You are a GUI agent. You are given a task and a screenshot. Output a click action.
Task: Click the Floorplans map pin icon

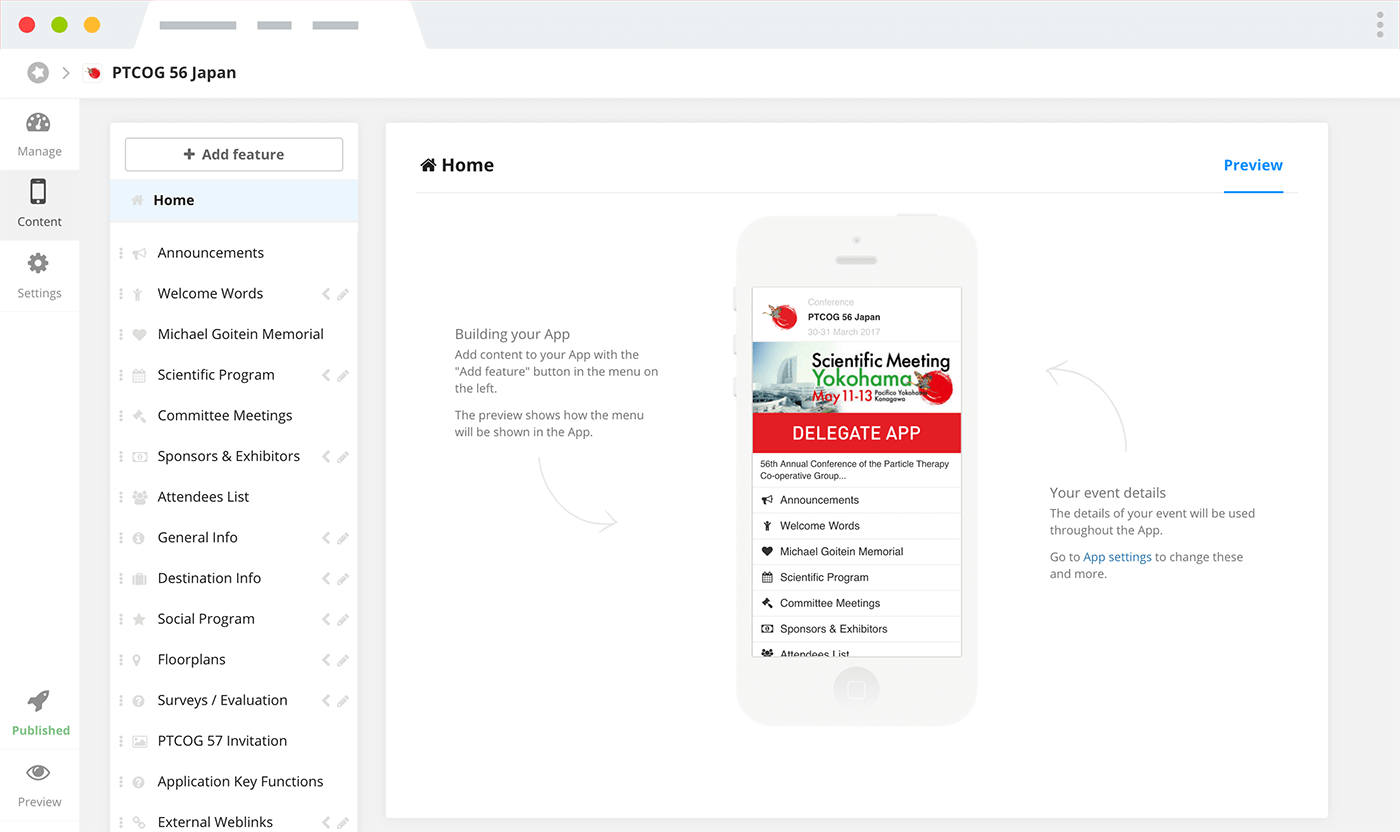click(x=137, y=660)
